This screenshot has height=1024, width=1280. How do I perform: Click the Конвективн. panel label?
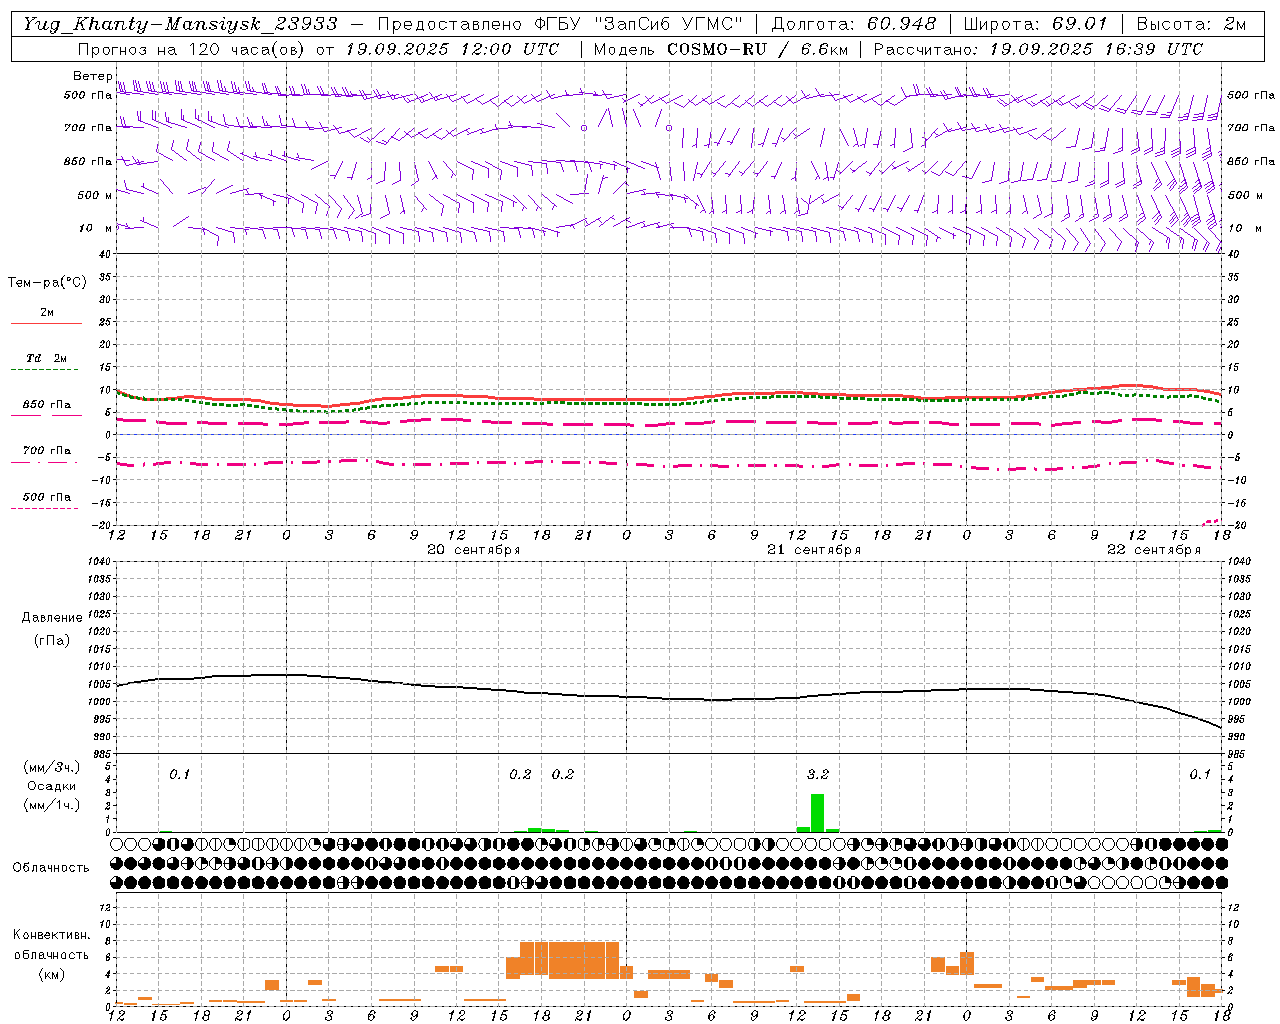pyautogui.click(x=52, y=935)
